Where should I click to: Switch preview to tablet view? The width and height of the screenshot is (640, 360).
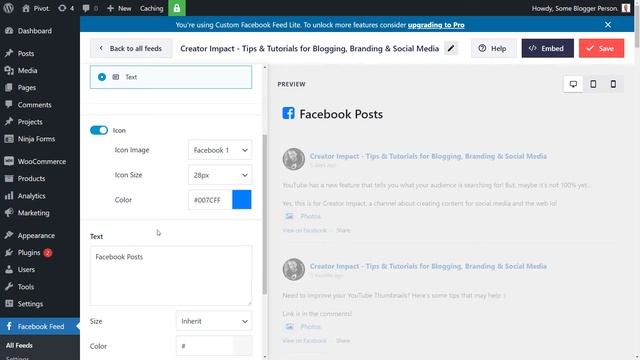coord(593,84)
